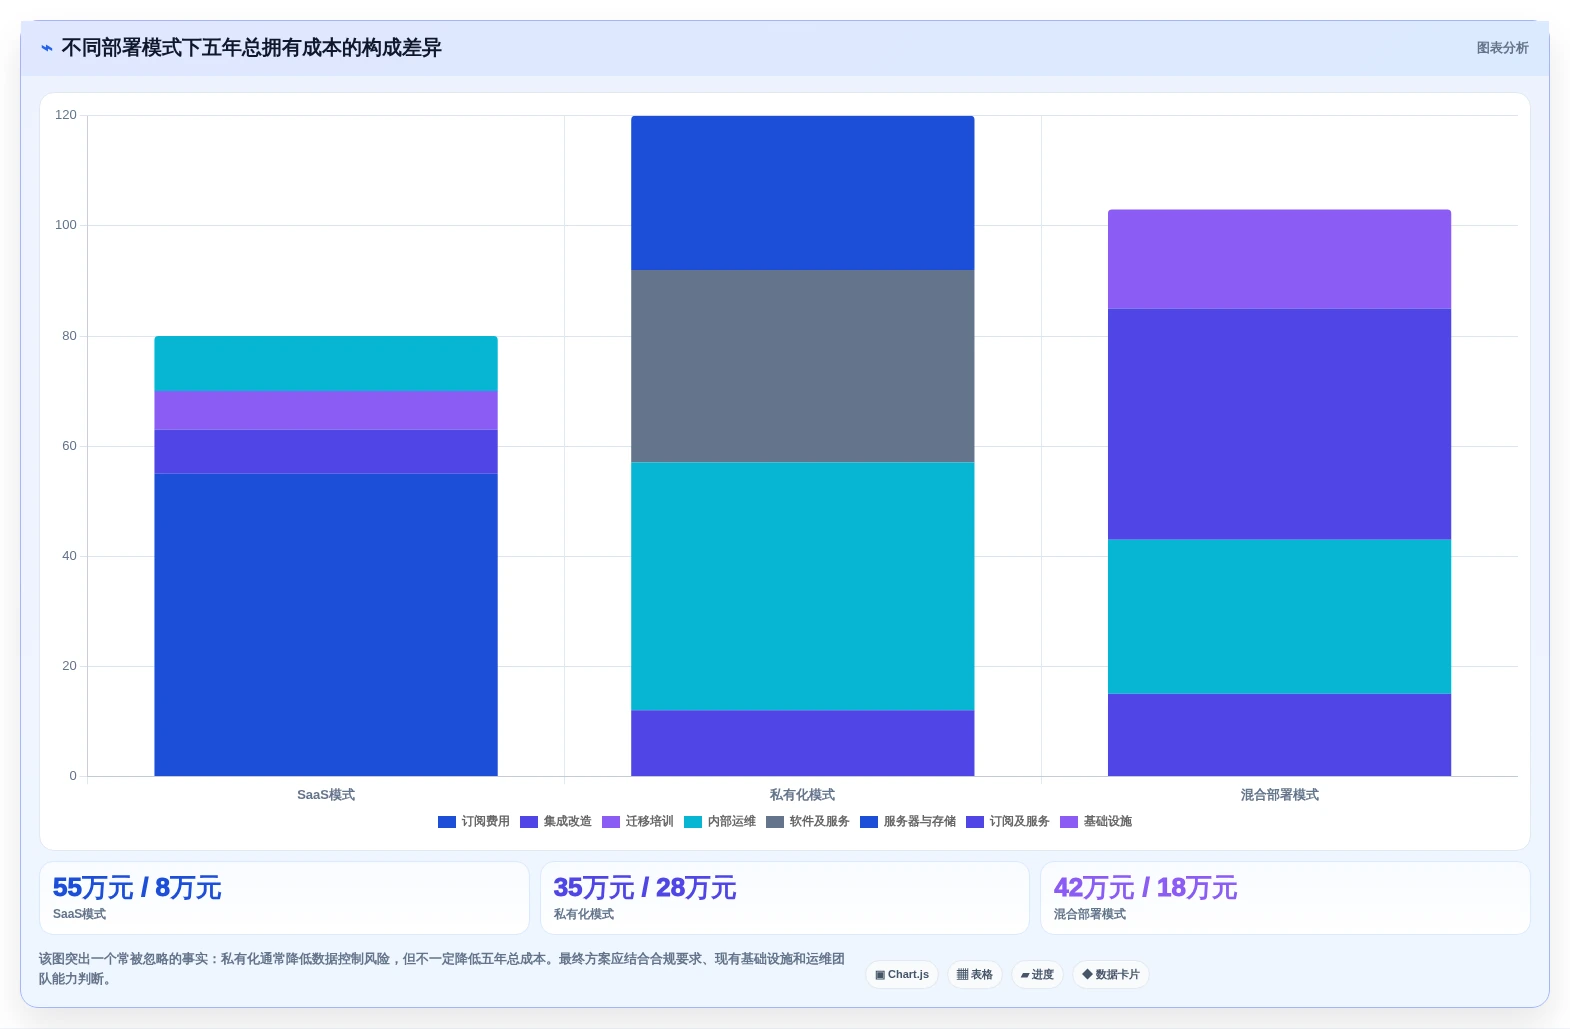The image size is (1570, 1029).
Task: Click the summary paragraph starting 该图突出
Action: pos(441,969)
